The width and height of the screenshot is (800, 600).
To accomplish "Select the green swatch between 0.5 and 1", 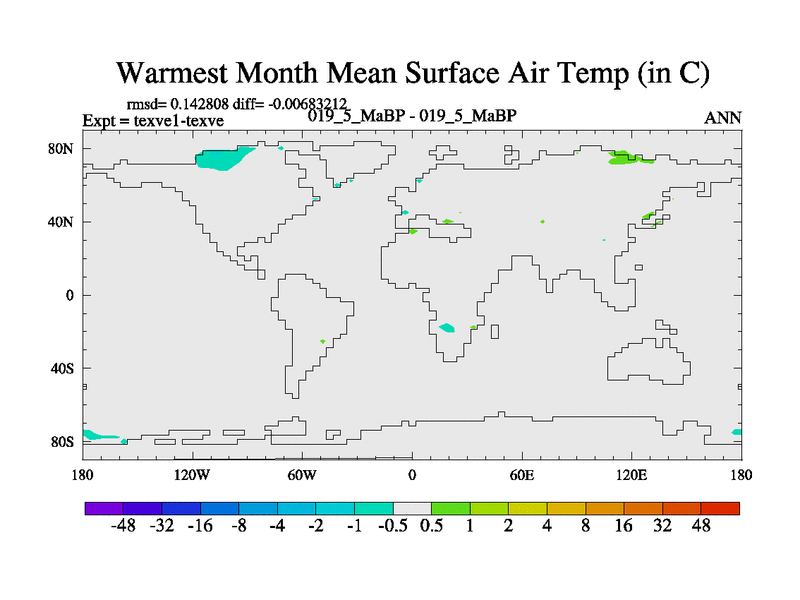I will pyautogui.click(x=451, y=508).
